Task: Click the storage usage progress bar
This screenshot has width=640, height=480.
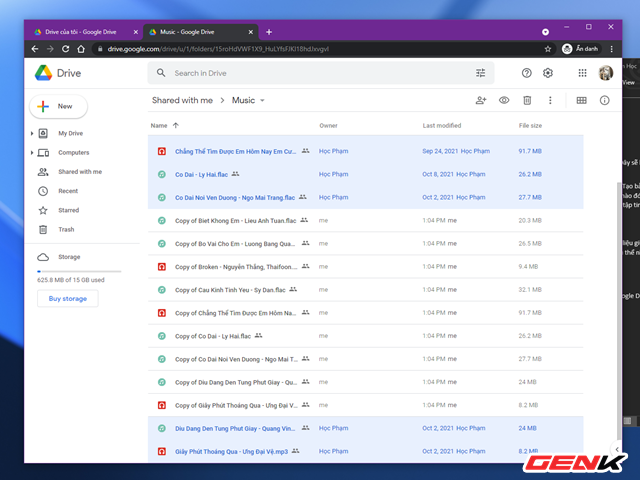Action: point(79,271)
